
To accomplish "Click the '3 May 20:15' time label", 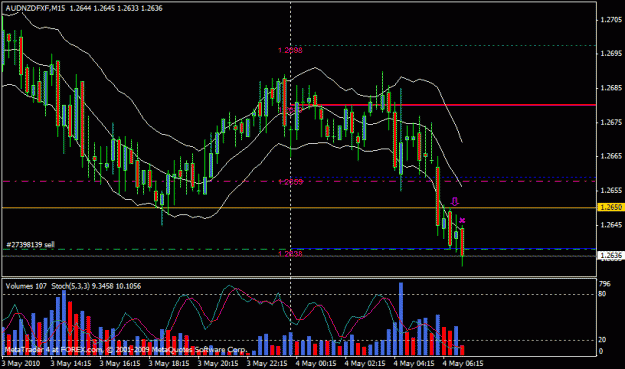I will coord(218,363).
